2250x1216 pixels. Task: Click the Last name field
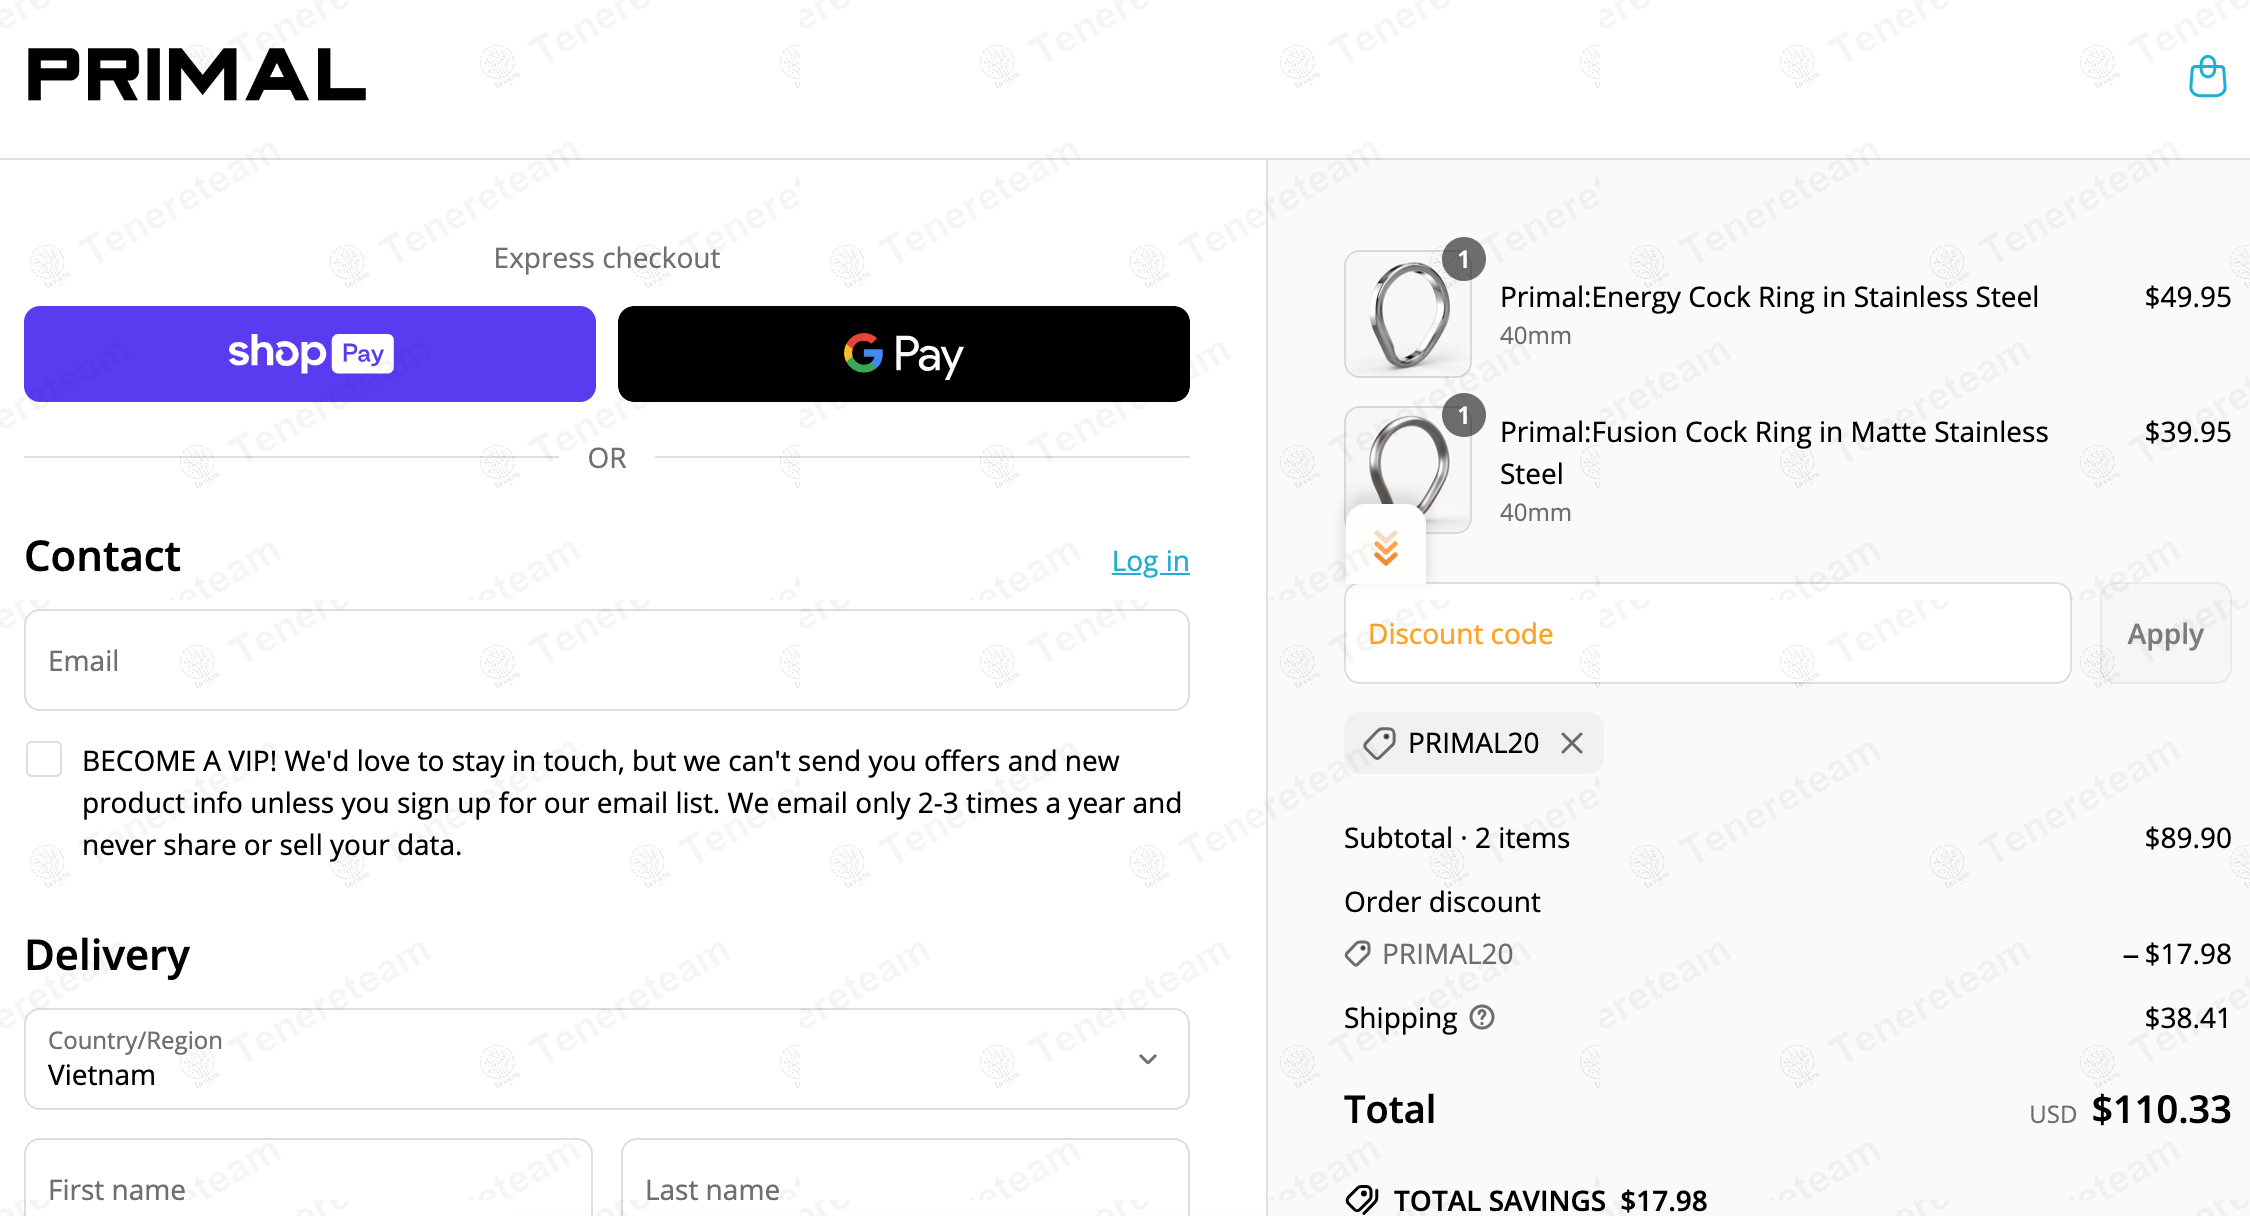[905, 1178]
